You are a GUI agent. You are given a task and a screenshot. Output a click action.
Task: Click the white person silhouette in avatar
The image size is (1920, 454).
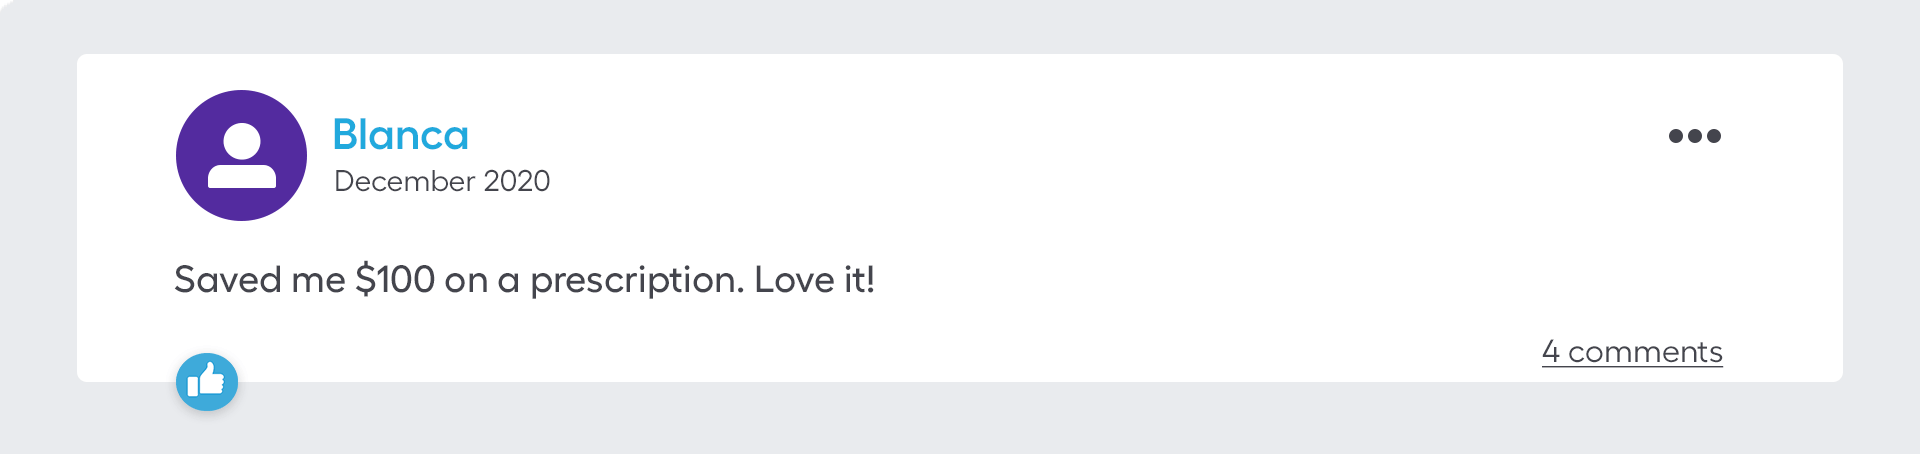click(x=242, y=156)
